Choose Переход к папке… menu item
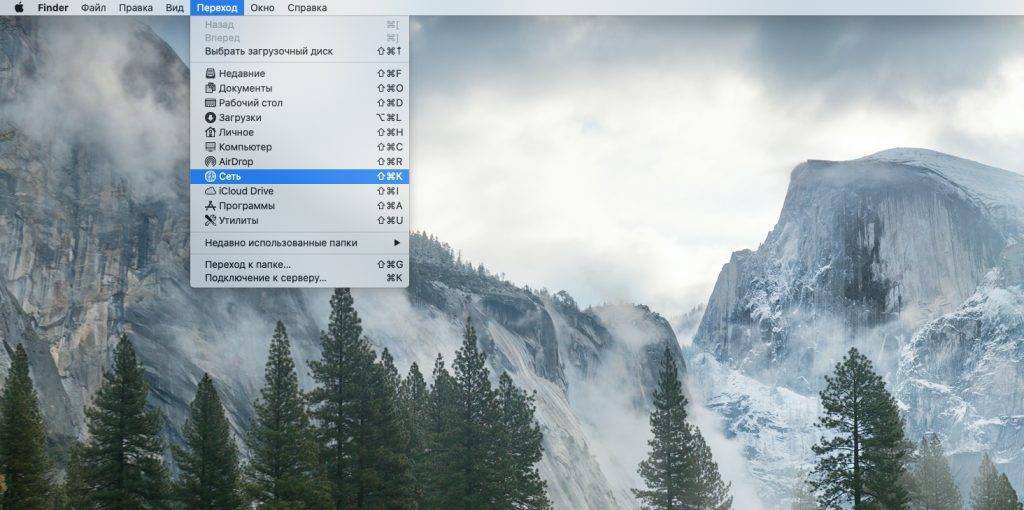This screenshot has height=510, width=1024. (x=248, y=264)
